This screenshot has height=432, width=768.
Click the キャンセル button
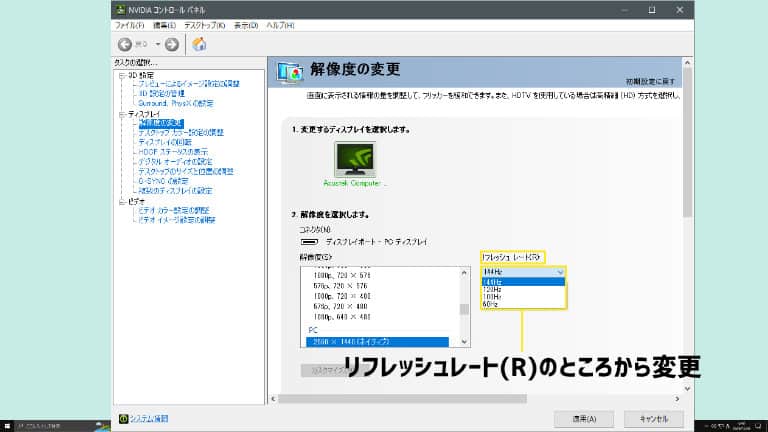pos(653,419)
